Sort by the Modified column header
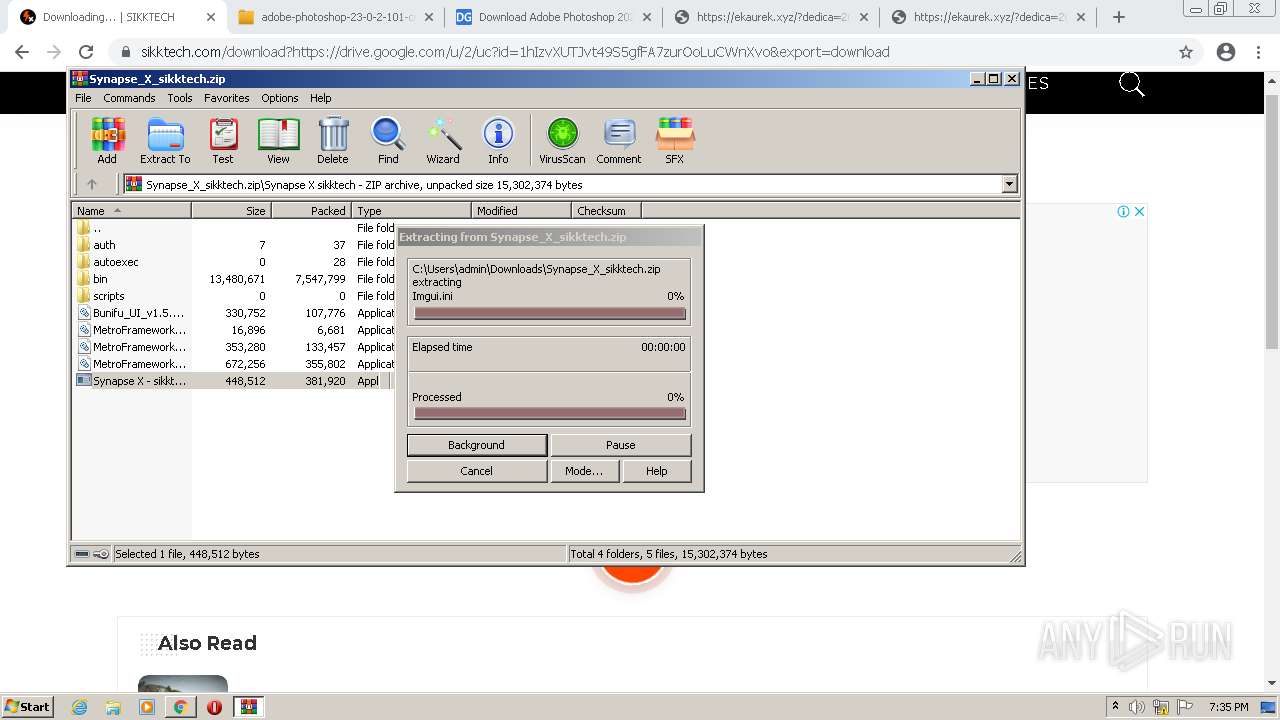 point(521,211)
